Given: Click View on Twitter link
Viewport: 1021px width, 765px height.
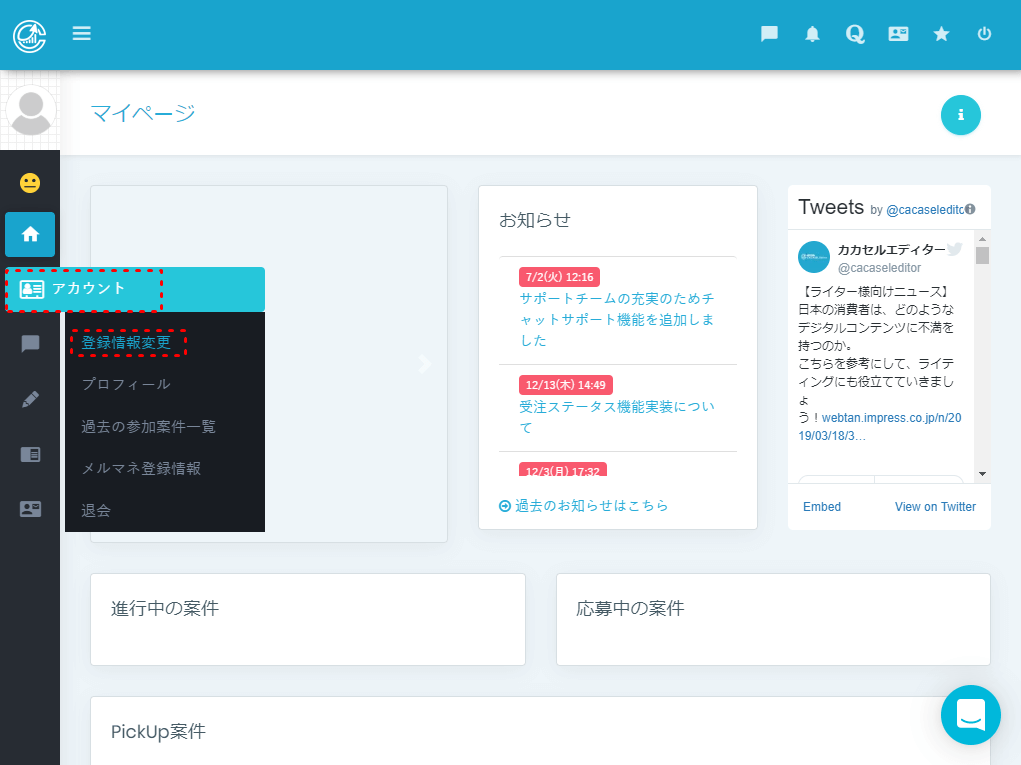Looking at the screenshot, I should click(x=935, y=507).
